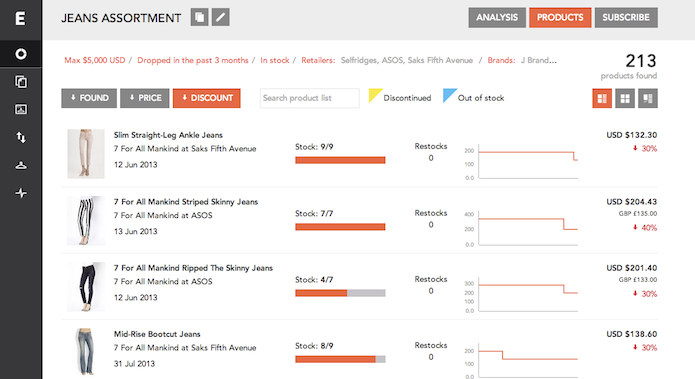
Task: Click the Subscribe button
Action: coord(626,17)
